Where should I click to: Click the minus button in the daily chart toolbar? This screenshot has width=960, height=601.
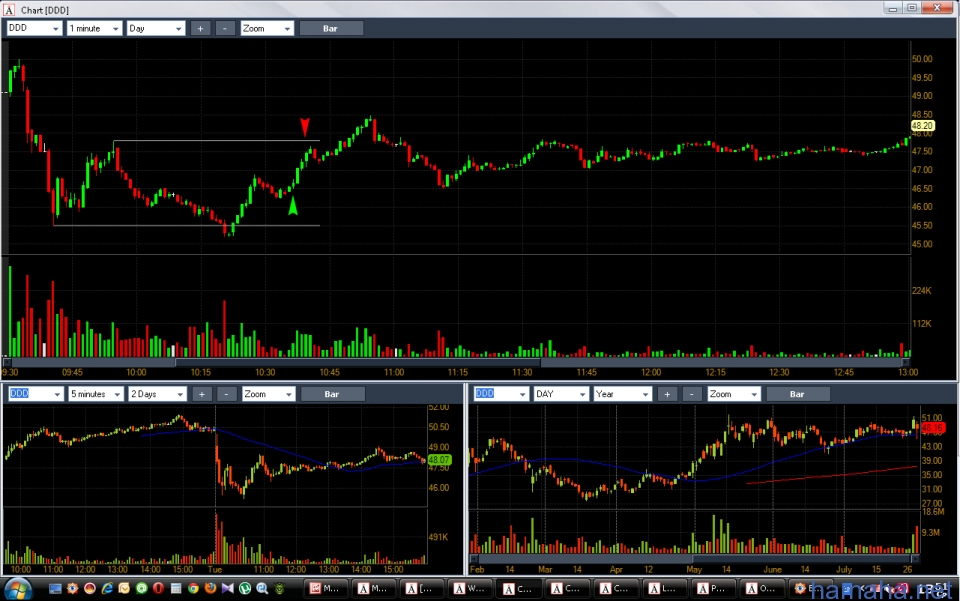click(x=691, y=394)
